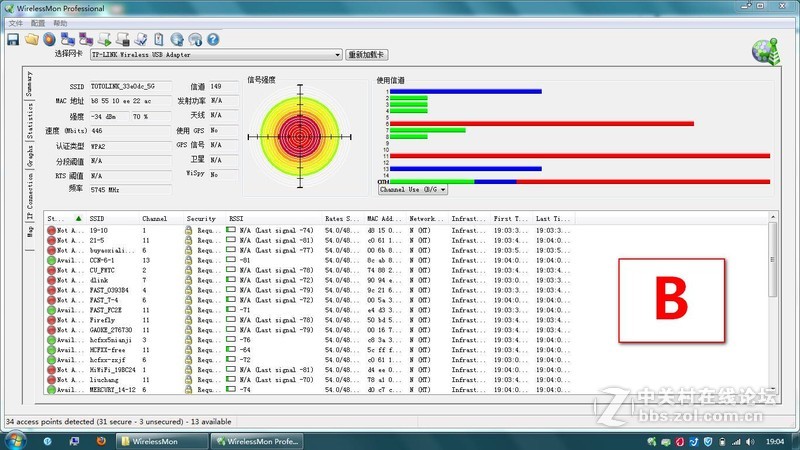This screenshot has width=800, height=450.
Task: Click the SSID field TOTOLINK_33e04c_5G
Action: tap(131, 86)
